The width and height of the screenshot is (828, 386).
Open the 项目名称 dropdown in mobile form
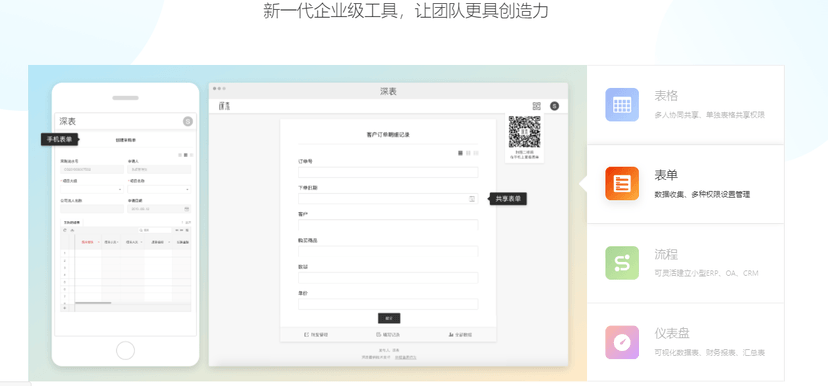(159, 189)
